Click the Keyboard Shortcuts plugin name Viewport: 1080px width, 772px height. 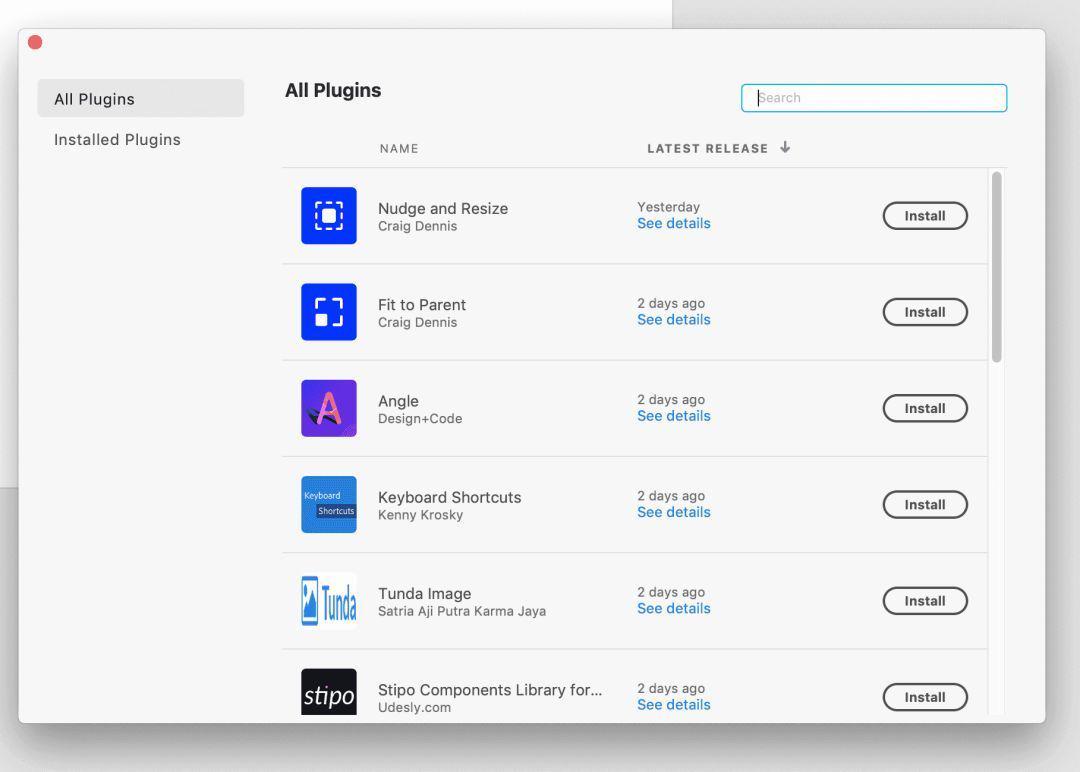point(450,497)
